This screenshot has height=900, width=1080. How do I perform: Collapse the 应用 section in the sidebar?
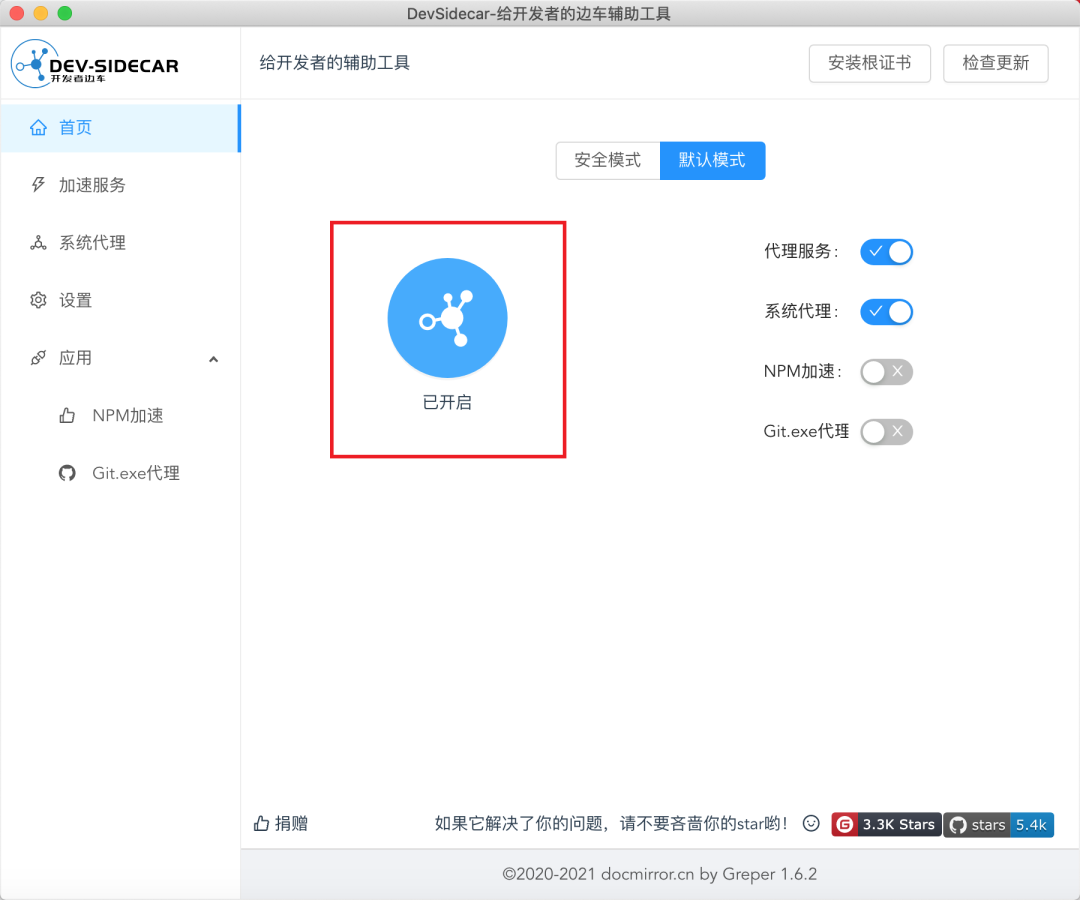click(213, 358)
